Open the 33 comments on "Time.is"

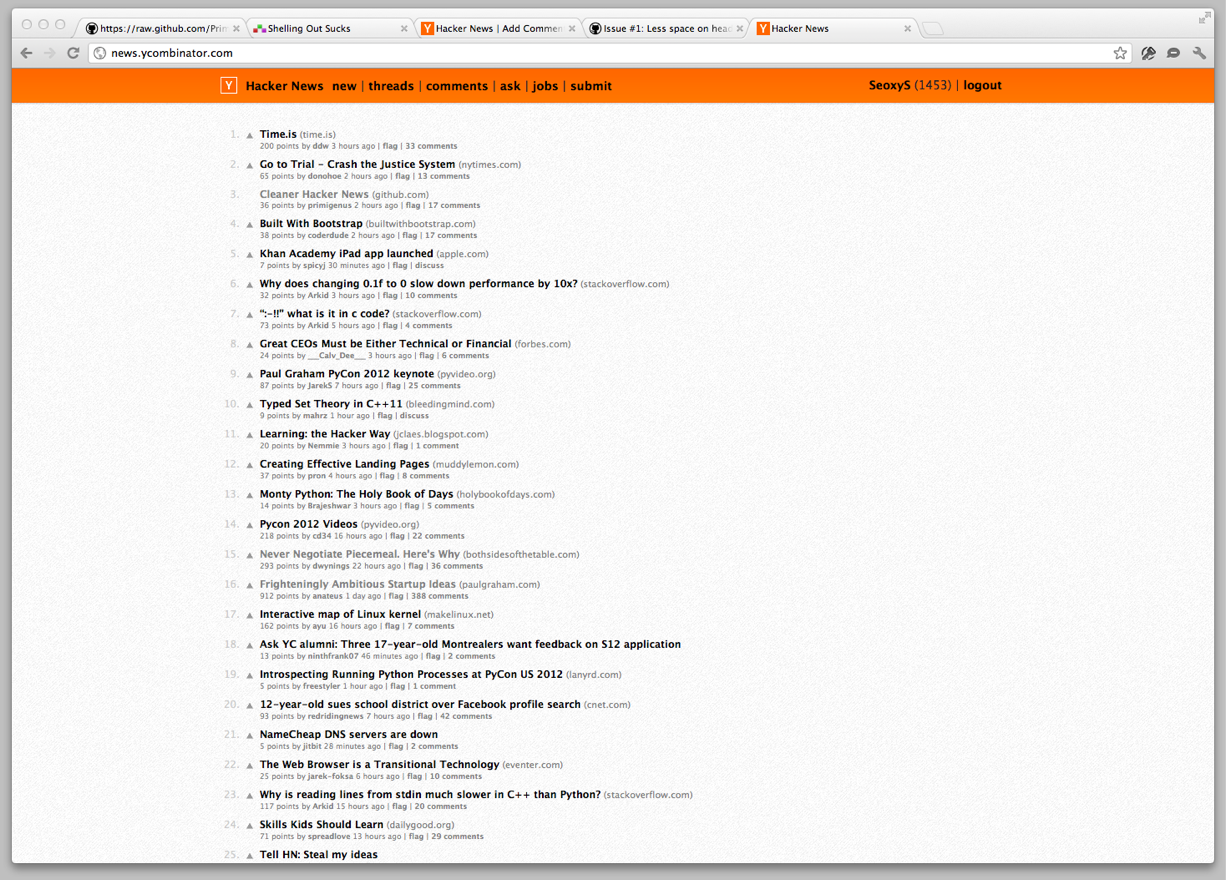[431, 146]
